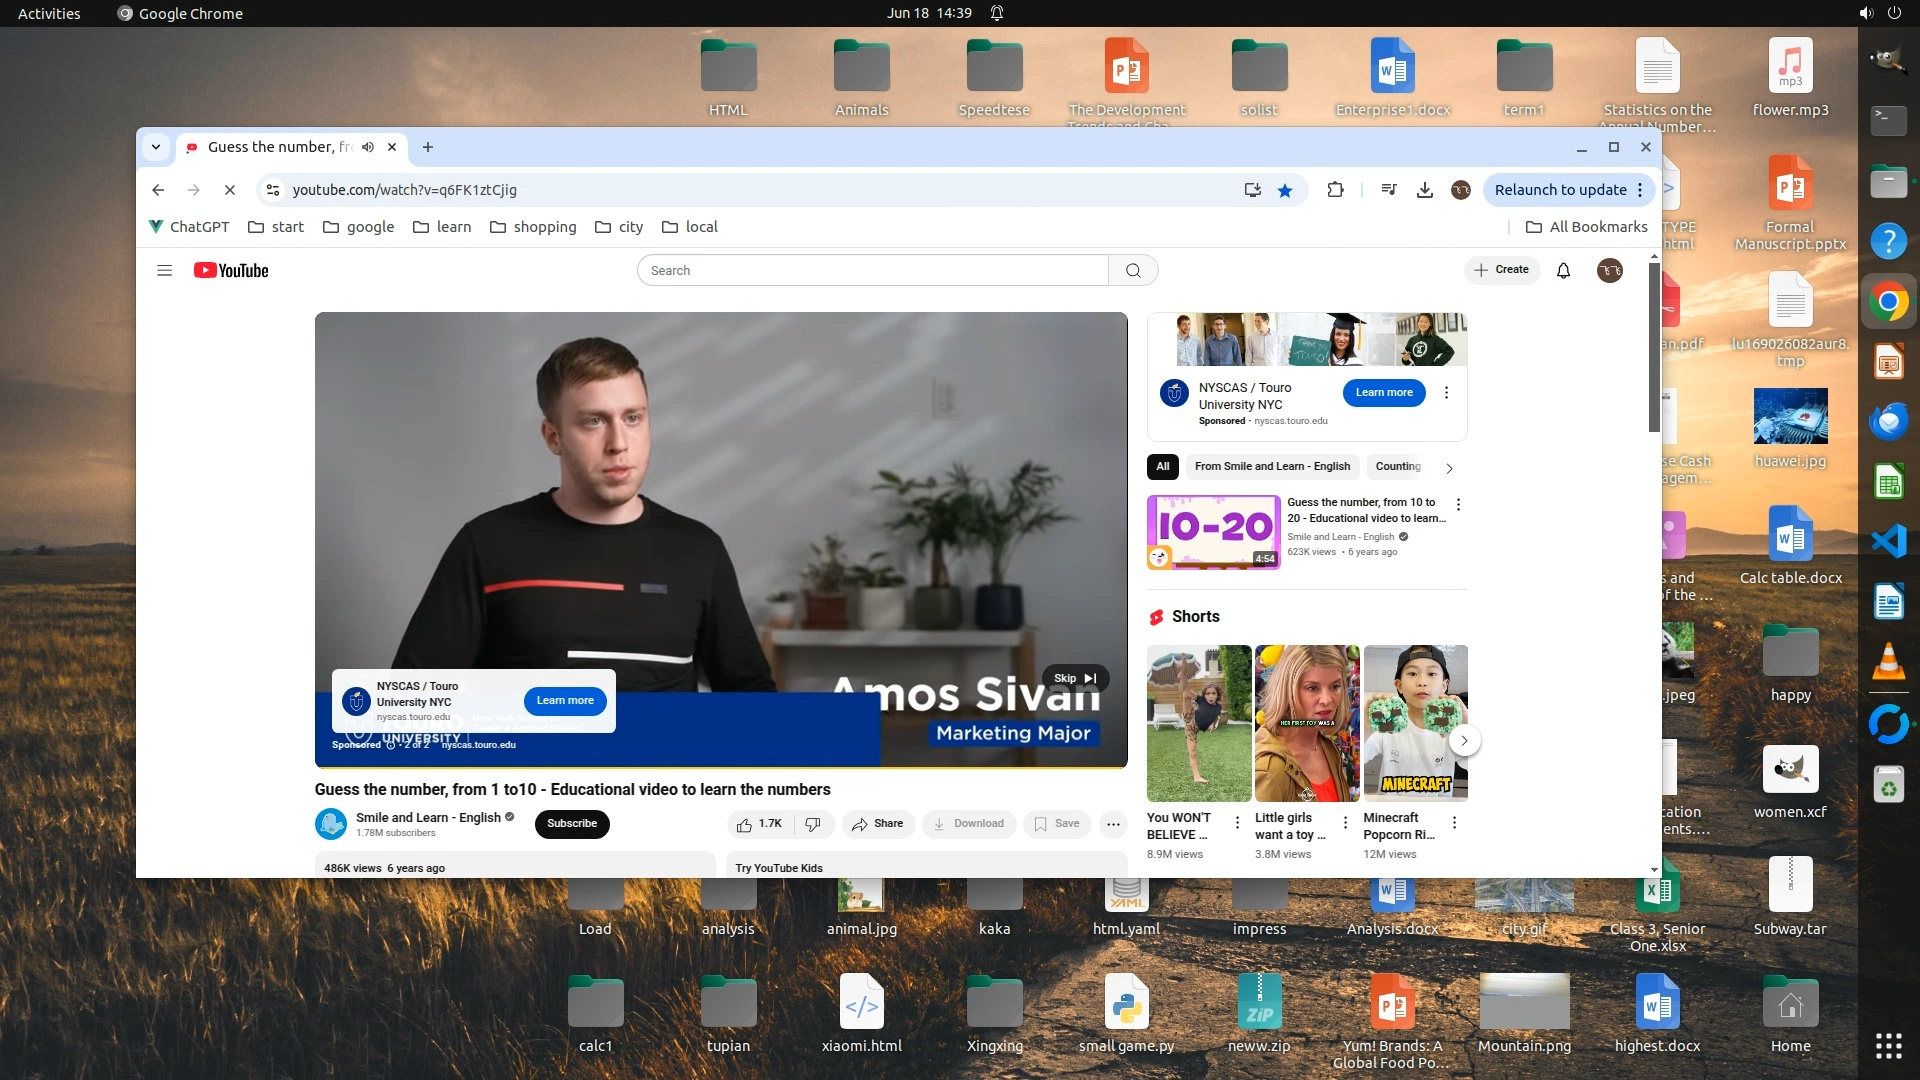Skip the video advertisement
This screenshot has width=1920, height=1080.
tap(1075, 678)
